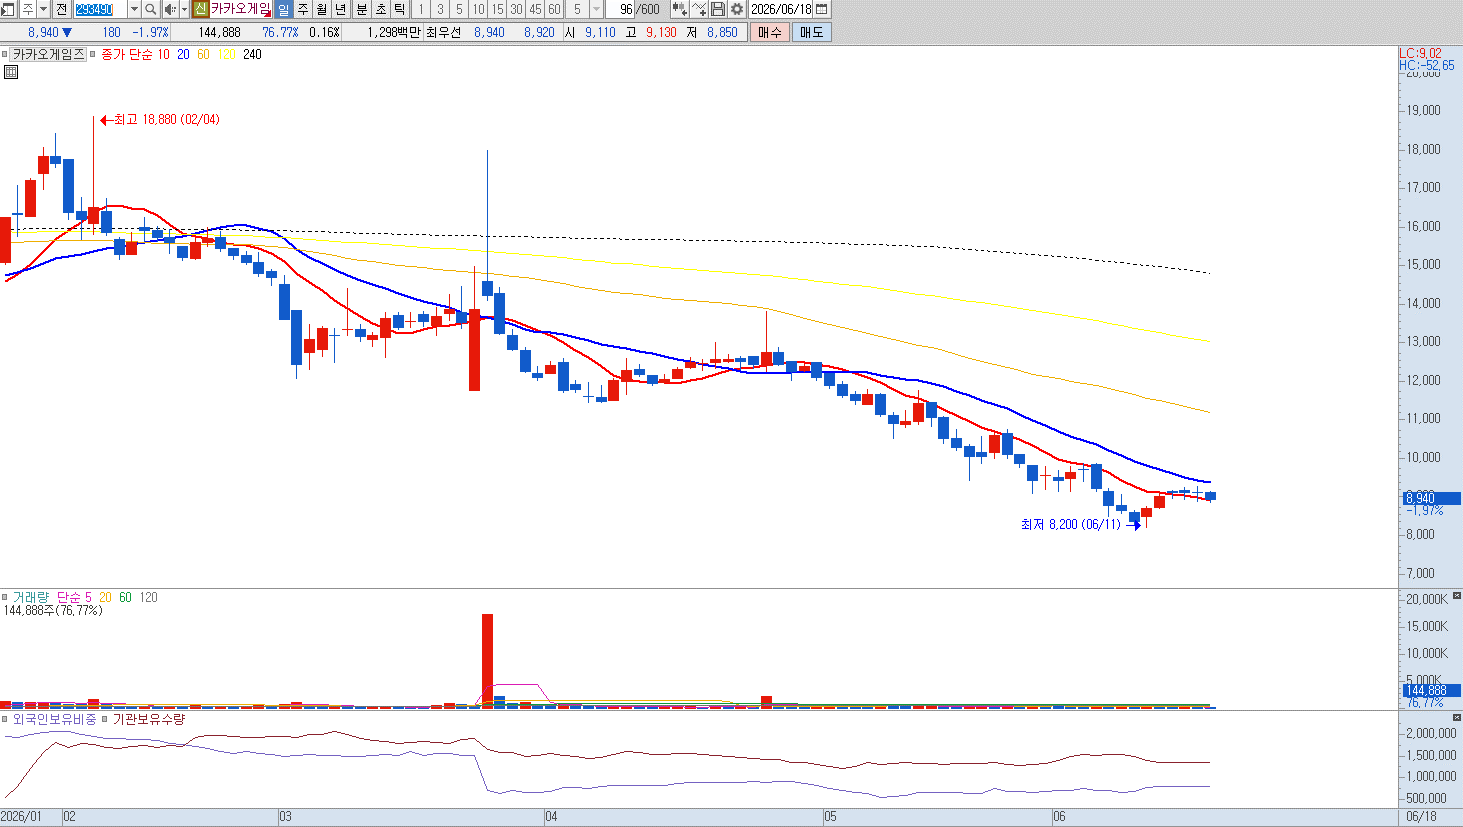
Task: Select the 30-minute interval tab
Action: [x=516, y=9]
